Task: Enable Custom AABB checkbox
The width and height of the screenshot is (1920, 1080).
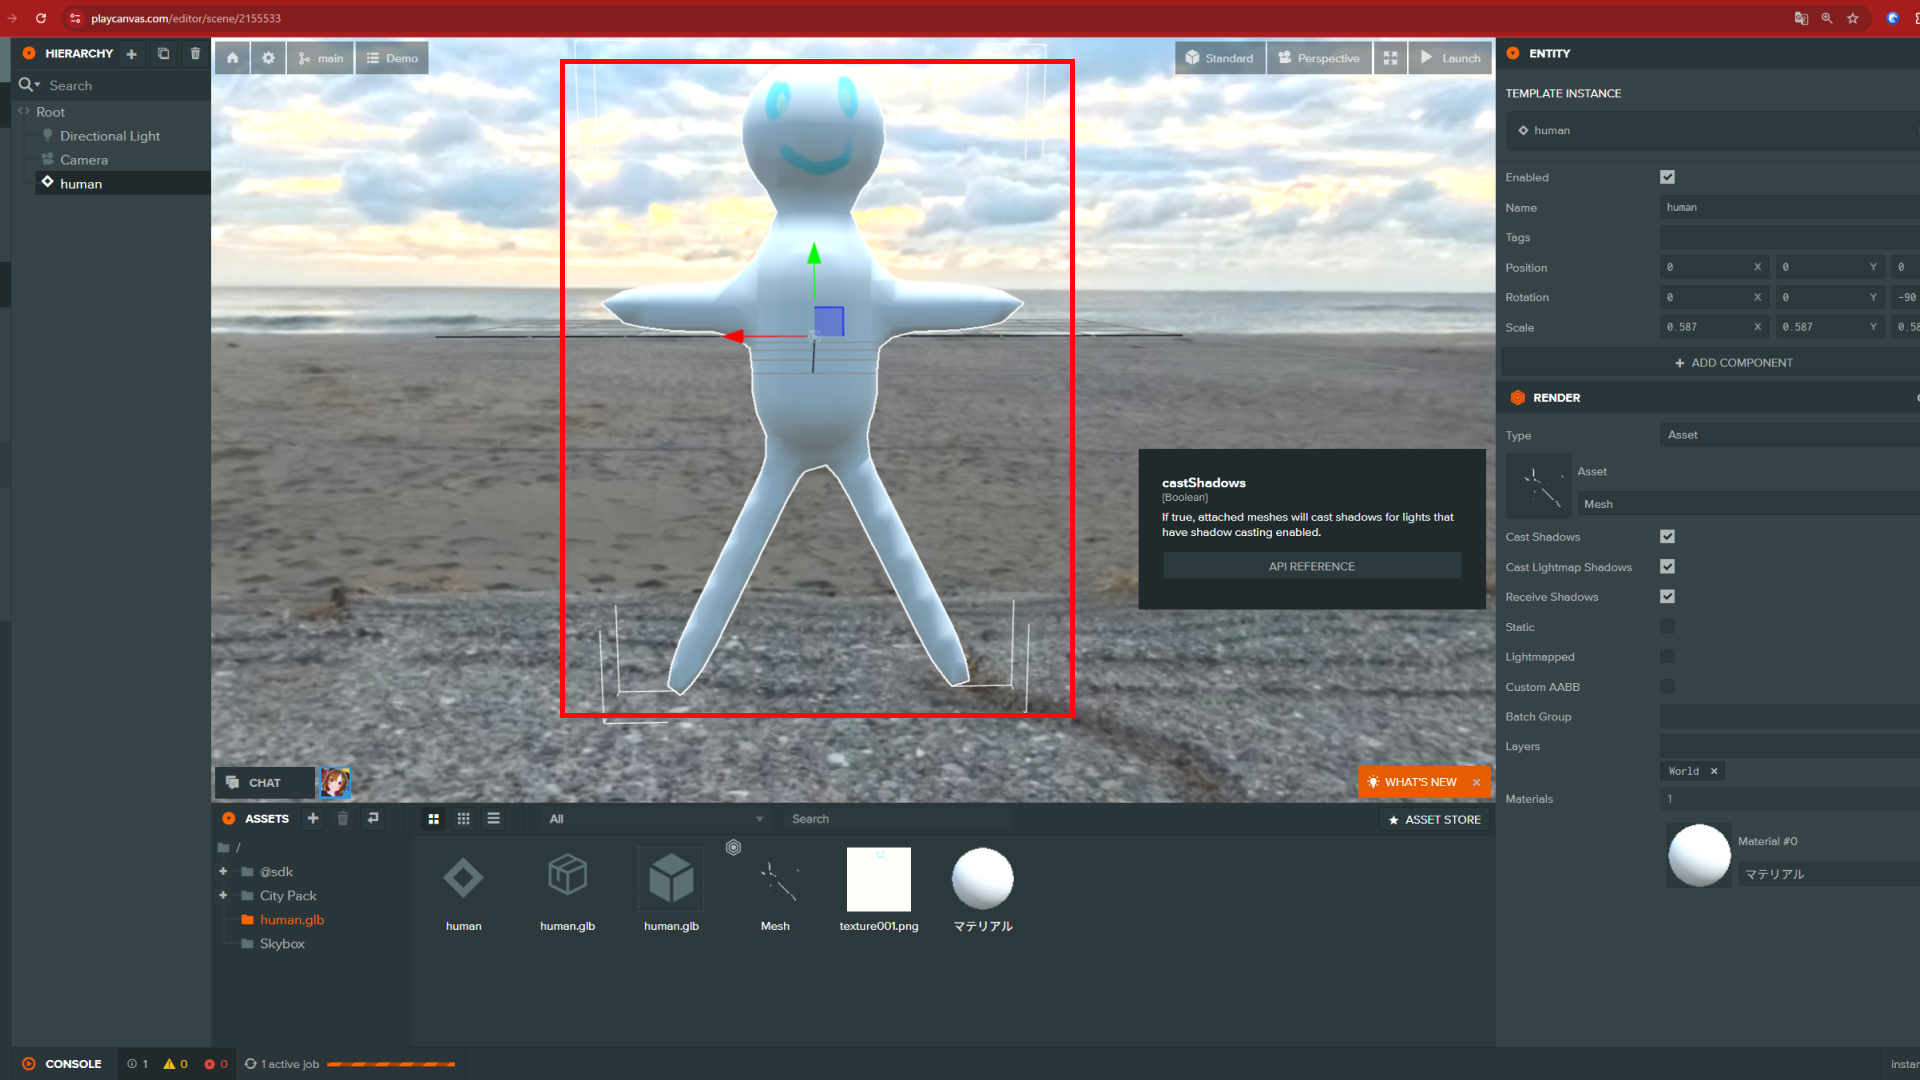Action: click(1667, 687)
